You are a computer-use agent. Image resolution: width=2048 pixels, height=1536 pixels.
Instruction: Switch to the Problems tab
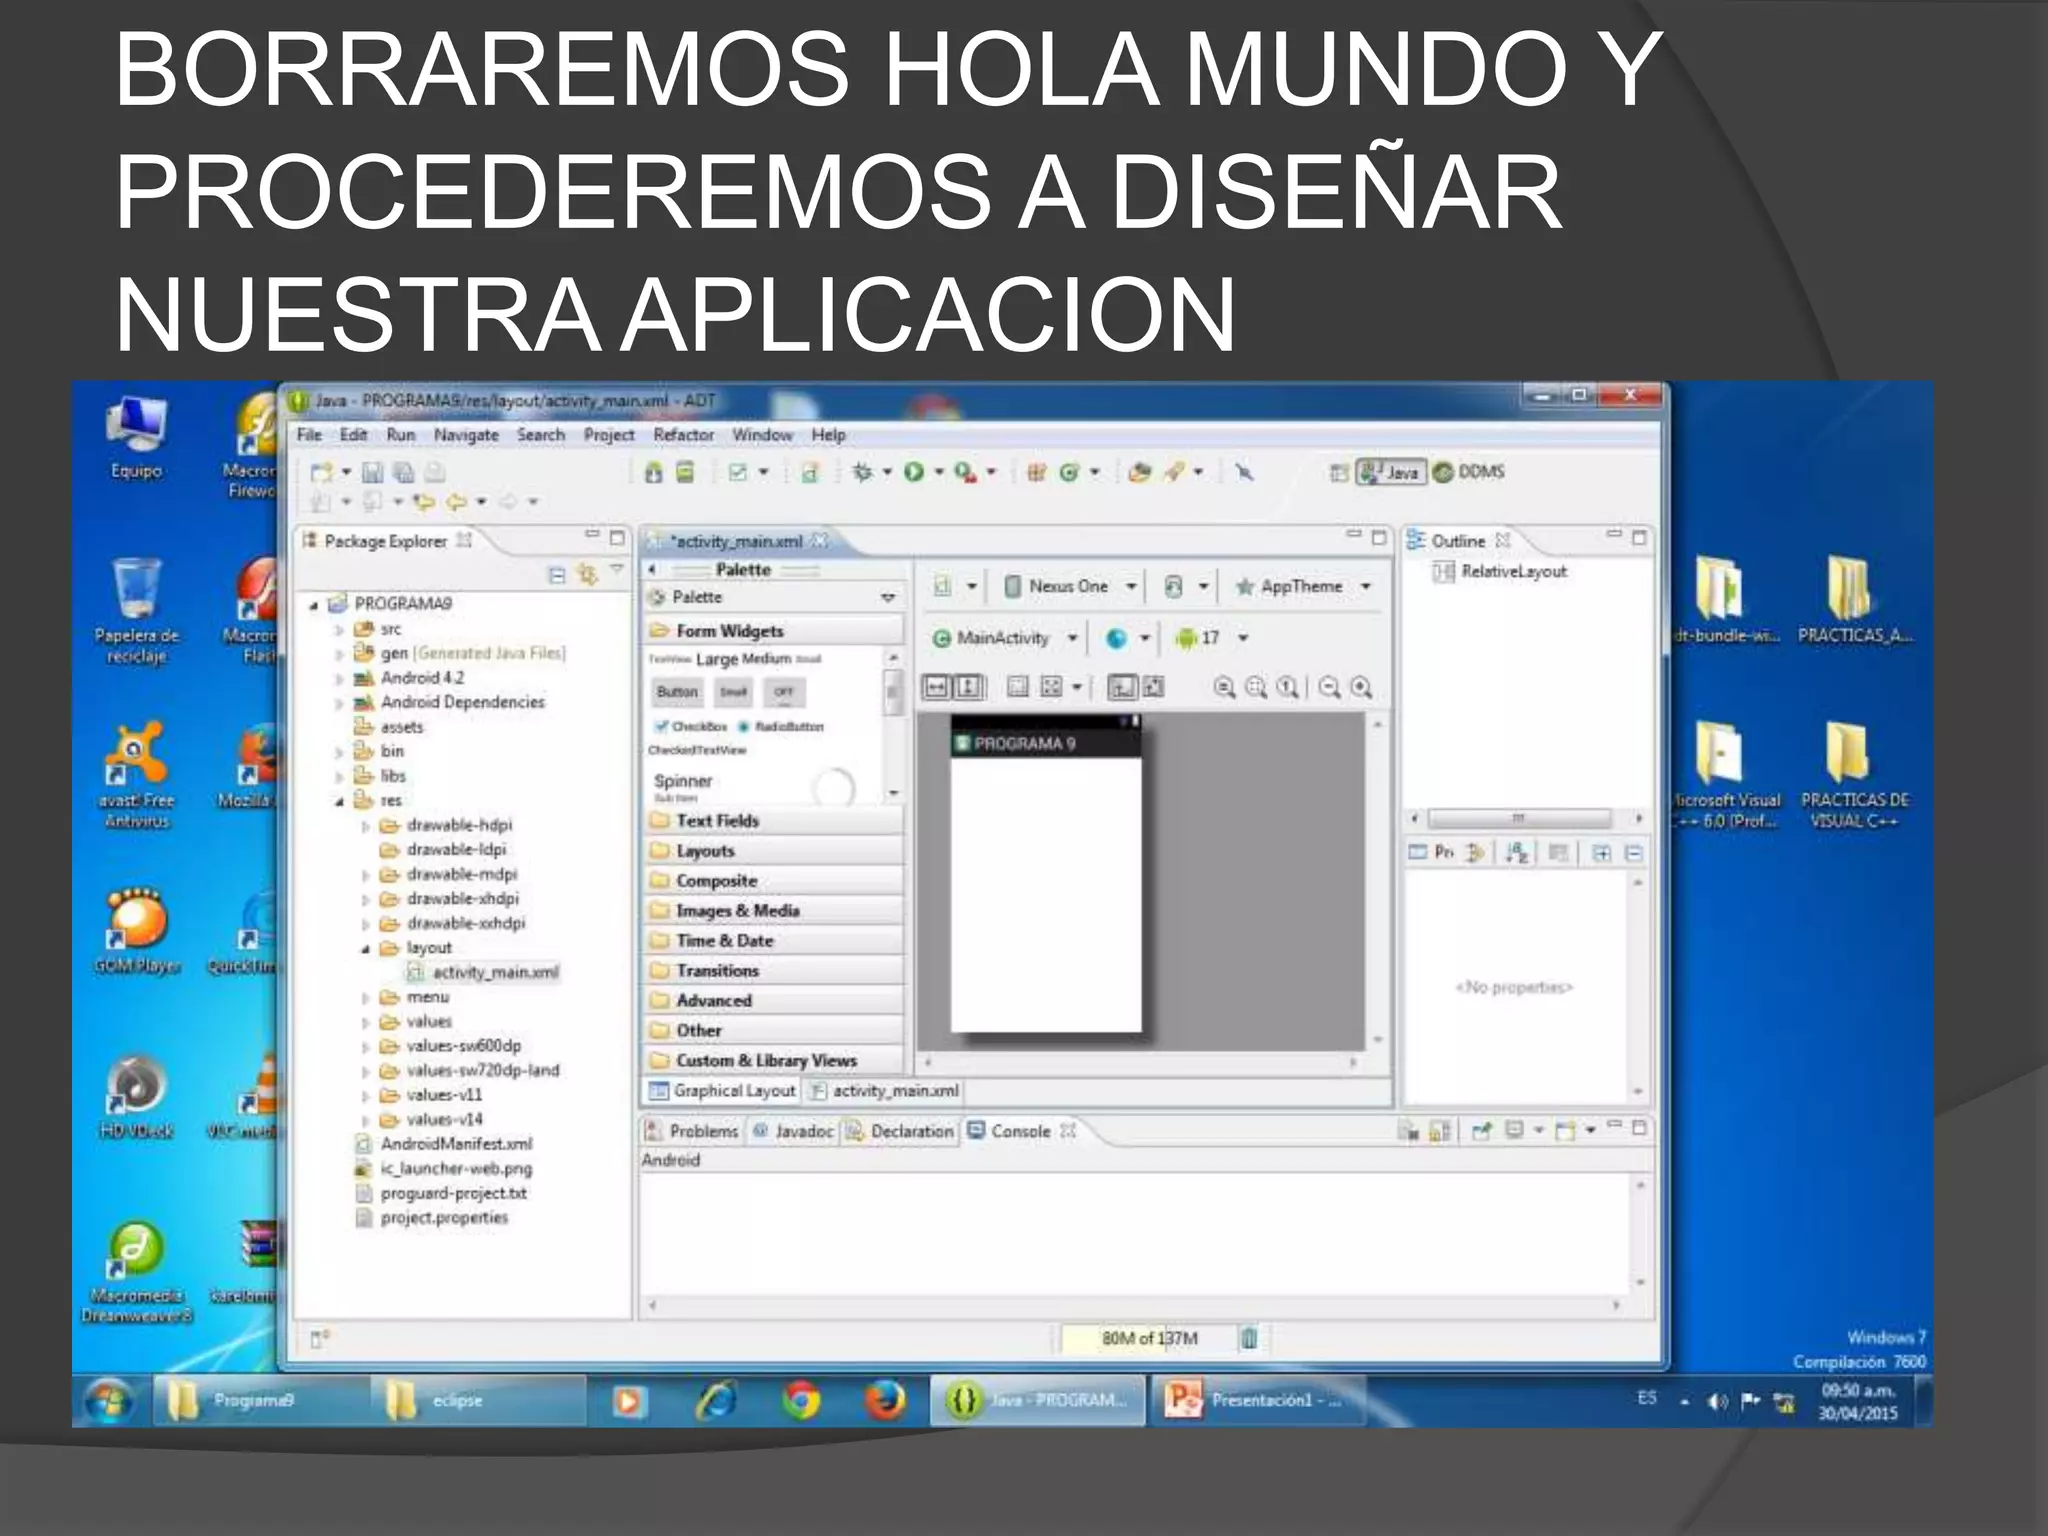pos(693,1131)
